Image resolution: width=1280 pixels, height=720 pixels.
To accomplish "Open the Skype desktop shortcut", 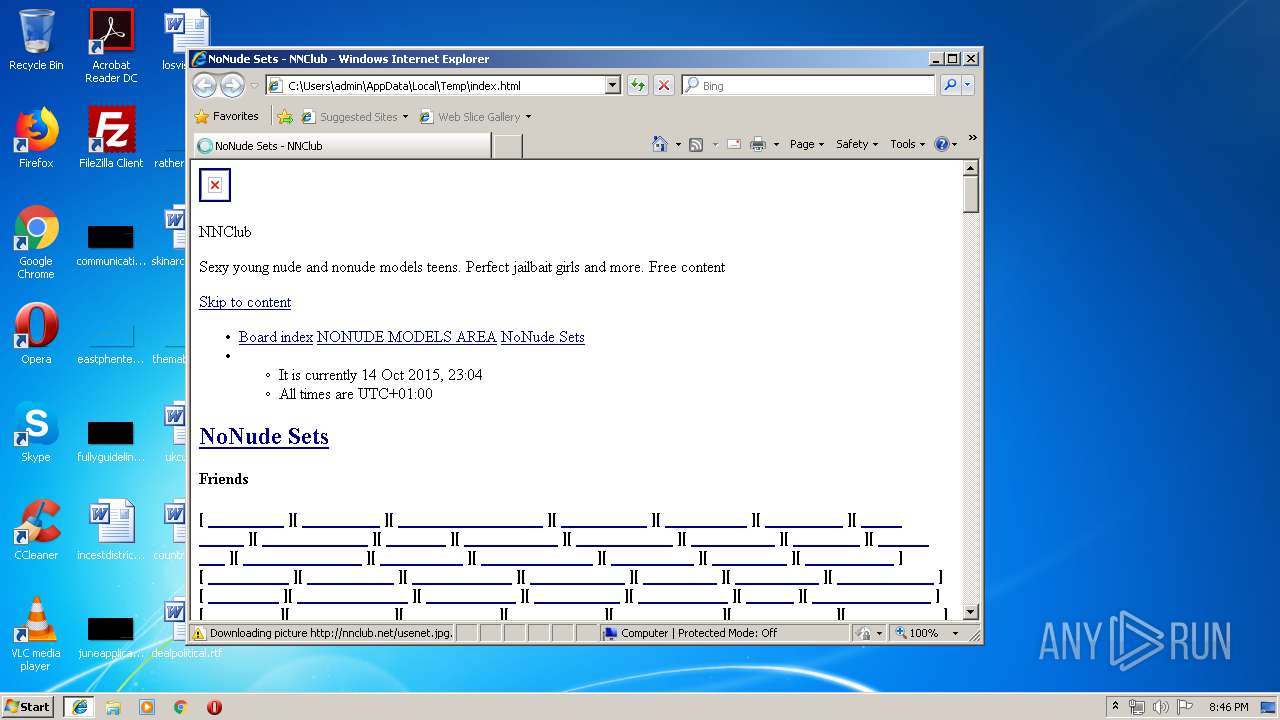I will (x=36, y=432).
